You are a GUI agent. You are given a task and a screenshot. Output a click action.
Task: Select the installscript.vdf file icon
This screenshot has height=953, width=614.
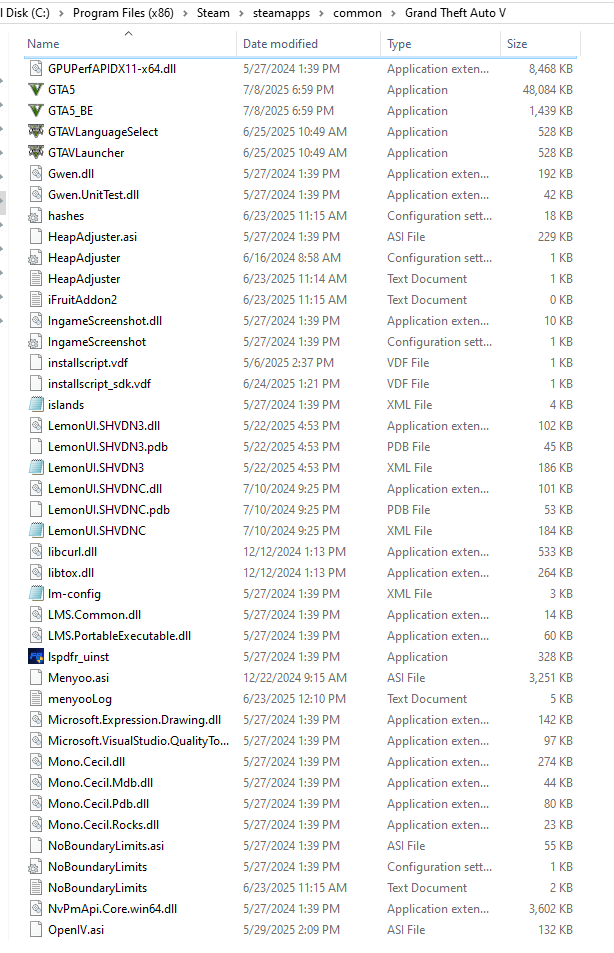36,363
